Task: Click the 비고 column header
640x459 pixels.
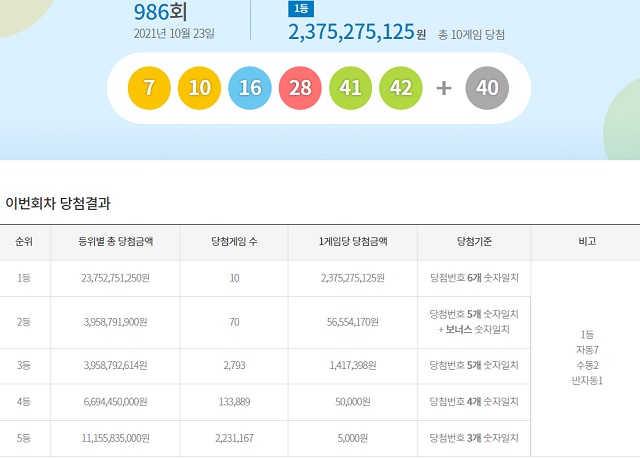Action: pyautogui.click(x=587, y=242)
